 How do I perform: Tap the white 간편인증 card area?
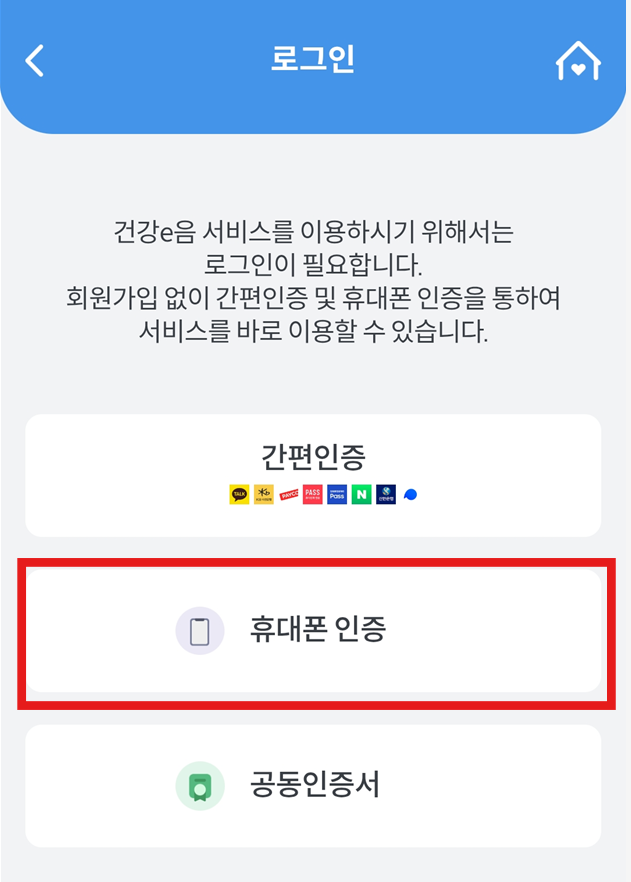tap(315, 475)
